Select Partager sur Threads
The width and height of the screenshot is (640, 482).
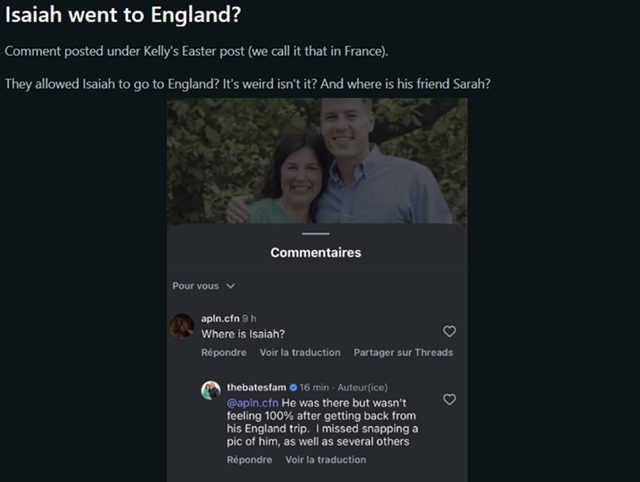(403, 353)
